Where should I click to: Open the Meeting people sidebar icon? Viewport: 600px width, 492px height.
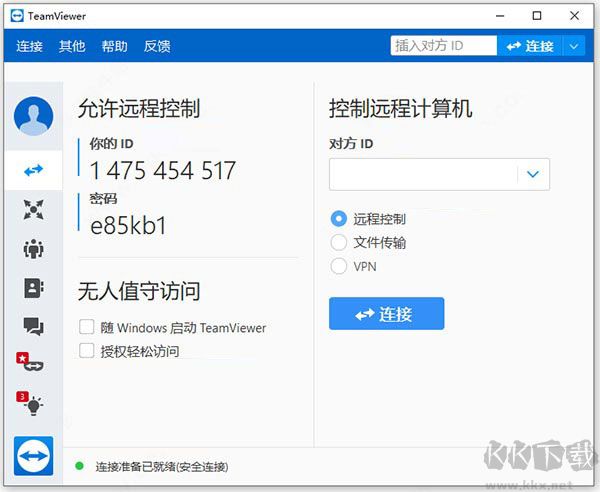coord(34,249)
